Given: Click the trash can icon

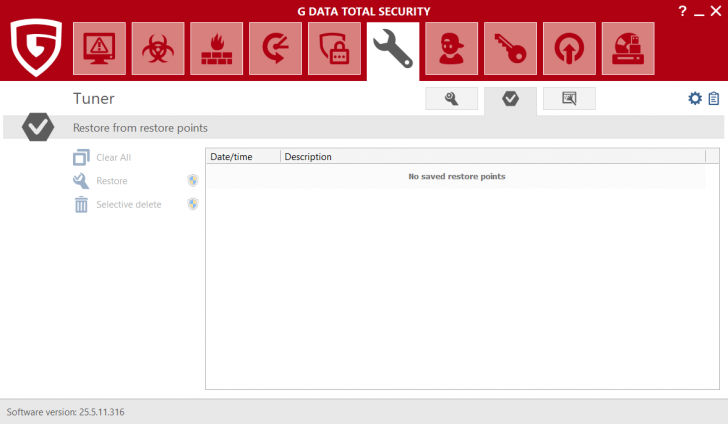Looking at the screenshot, I should (81, 204).
